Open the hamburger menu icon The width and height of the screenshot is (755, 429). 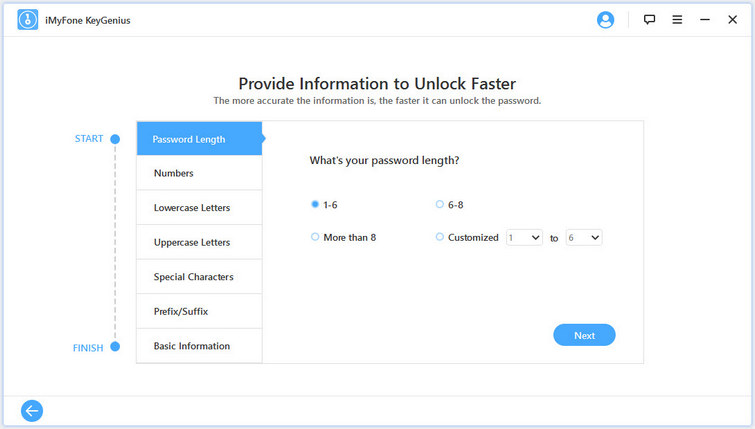677,20
